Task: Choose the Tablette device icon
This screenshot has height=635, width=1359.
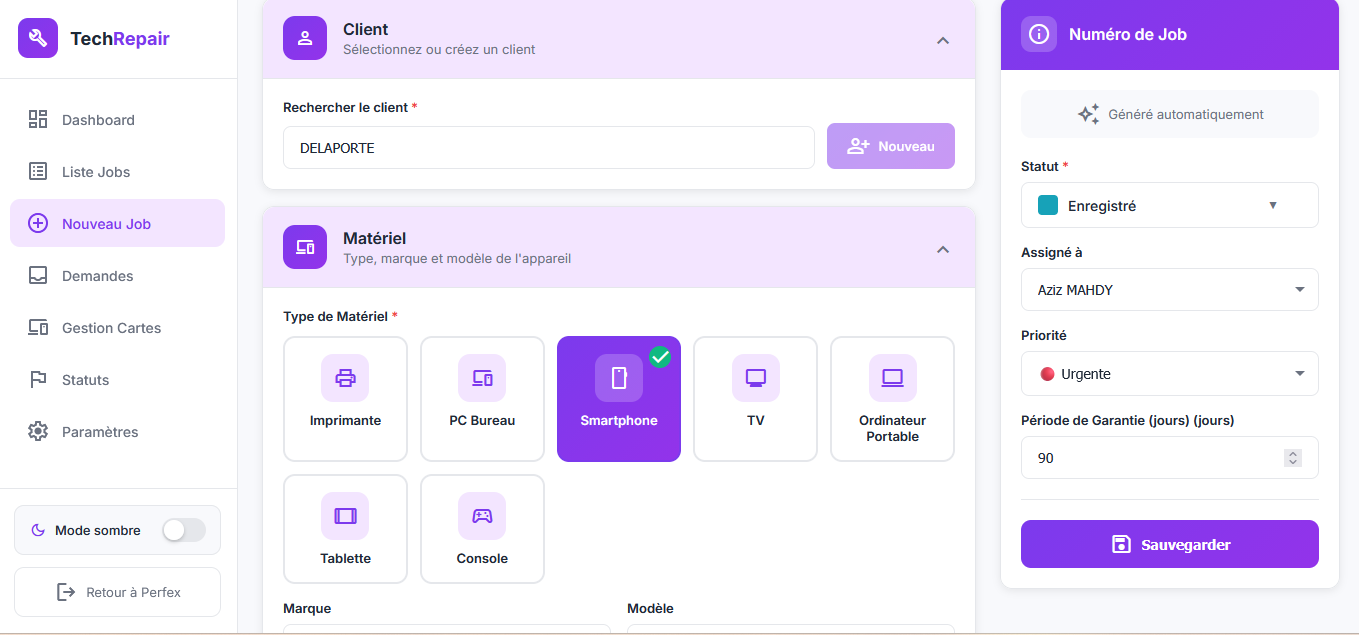Action: [x=345, y=517]
